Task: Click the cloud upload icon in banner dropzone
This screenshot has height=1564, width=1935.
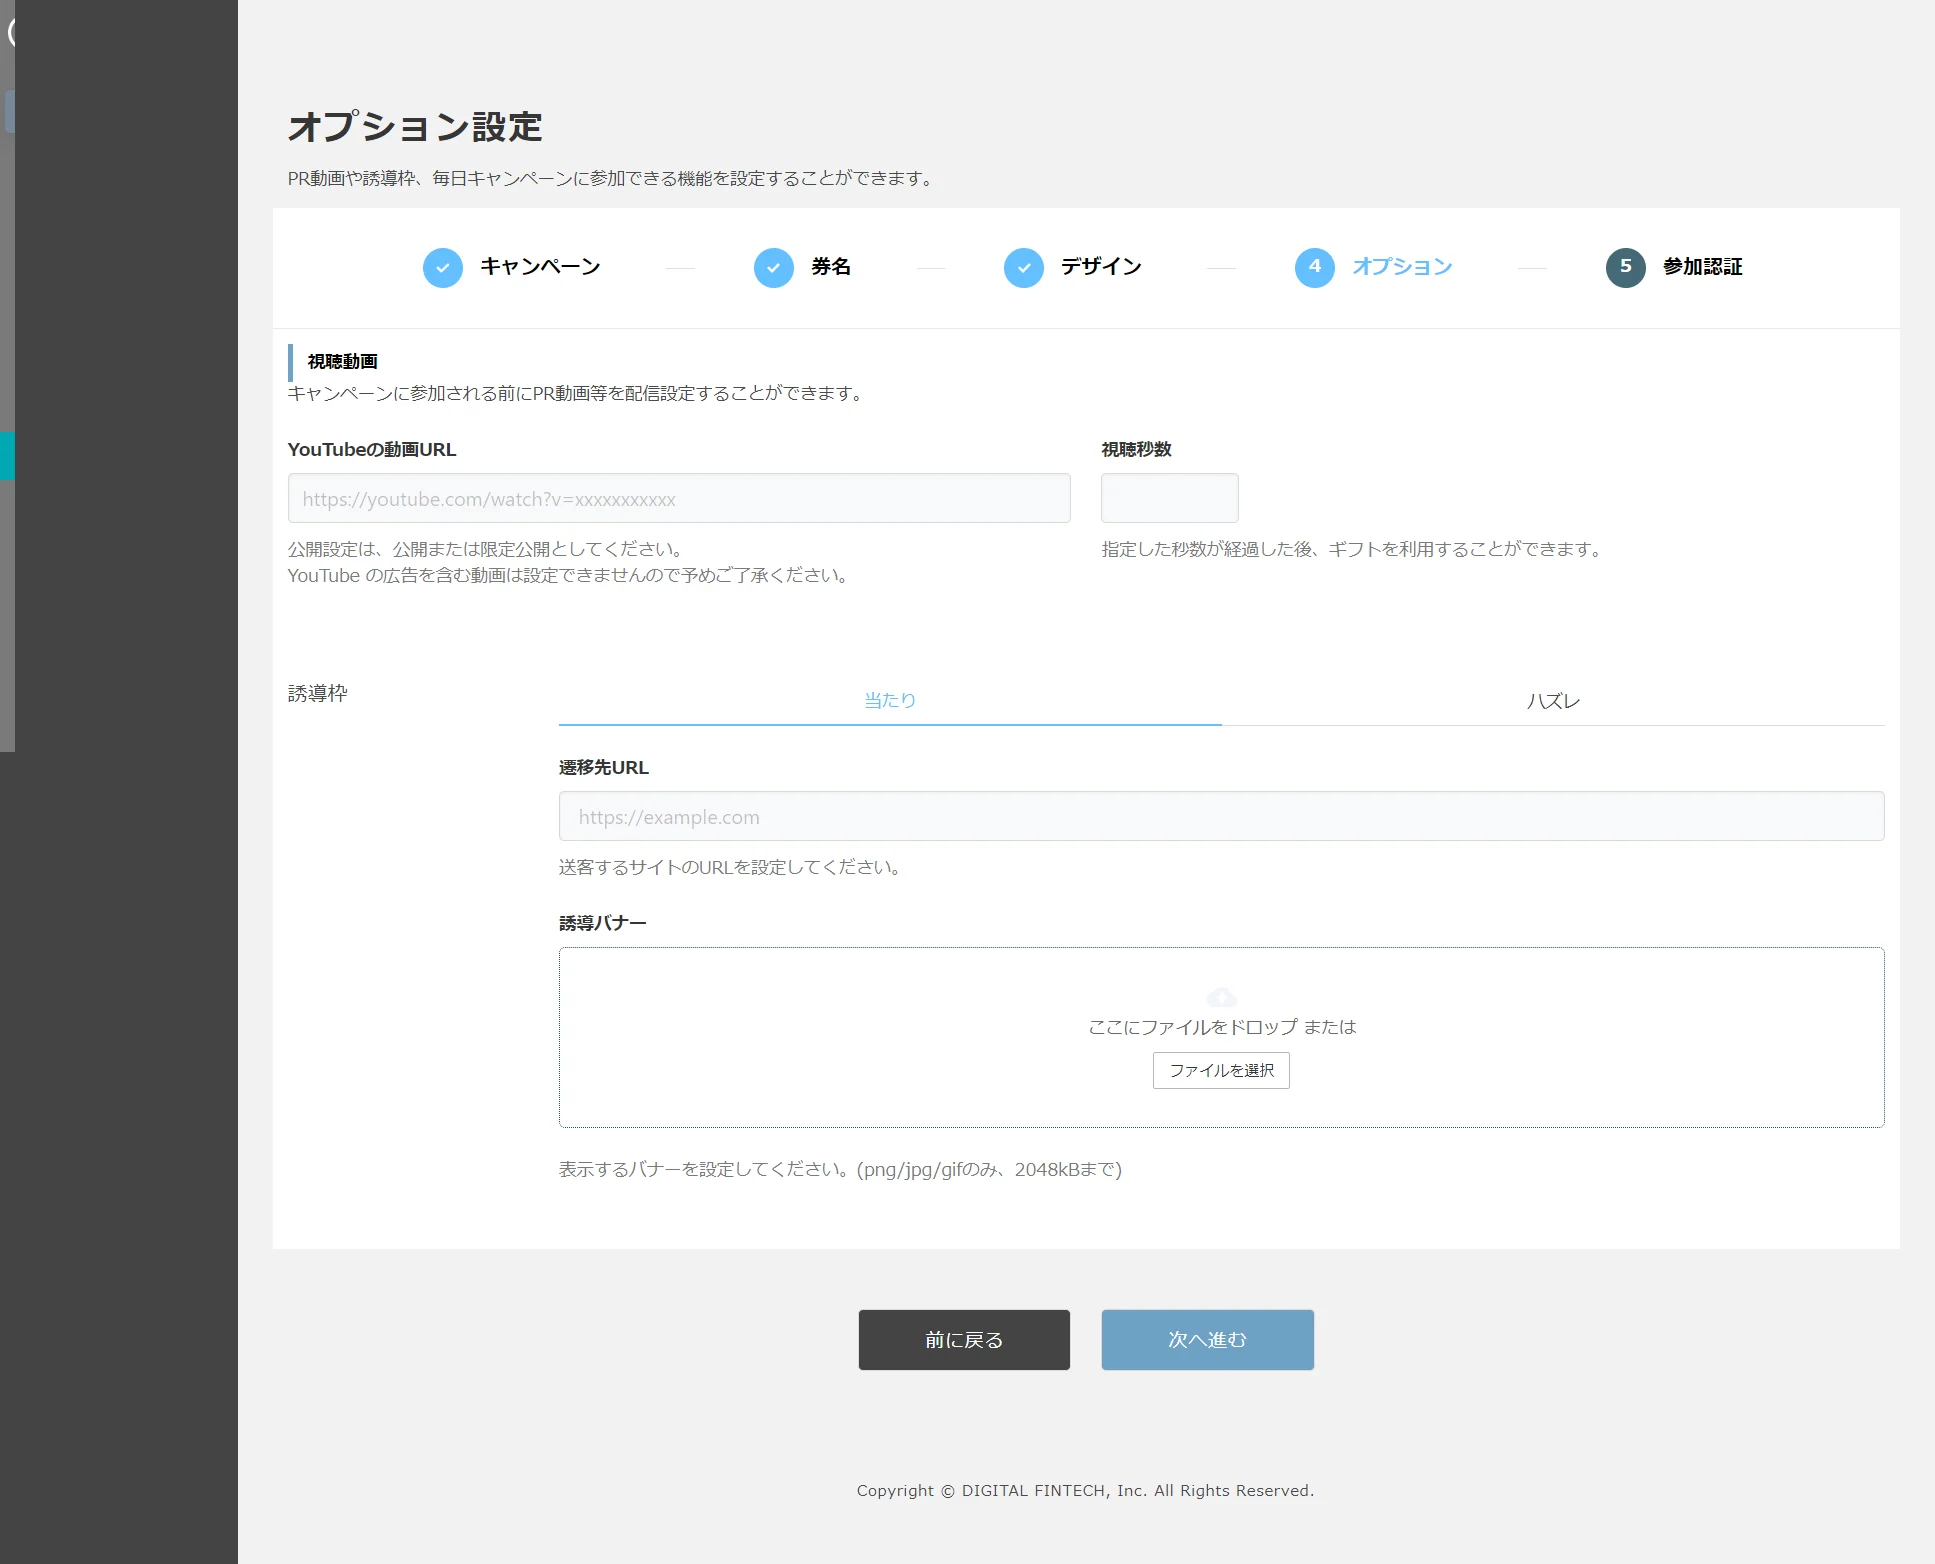Action: tap(1221, 997)
